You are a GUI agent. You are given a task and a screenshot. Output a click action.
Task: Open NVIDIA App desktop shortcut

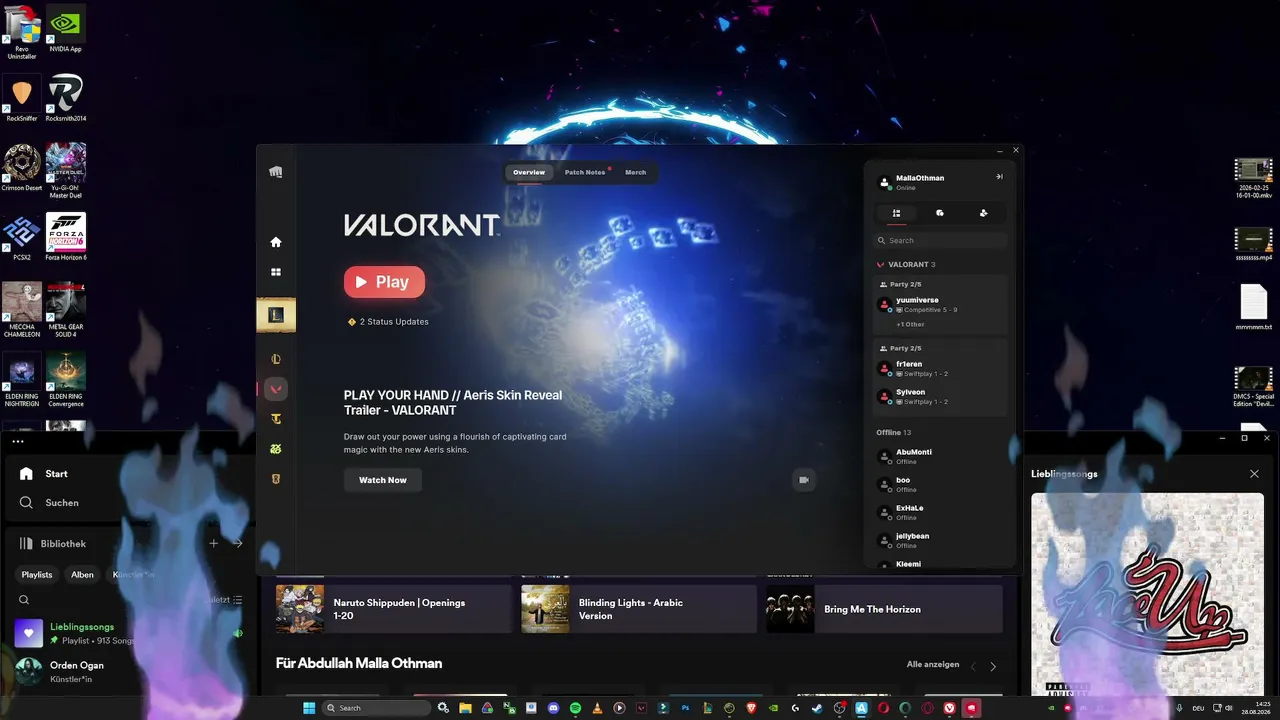[66, 28]
